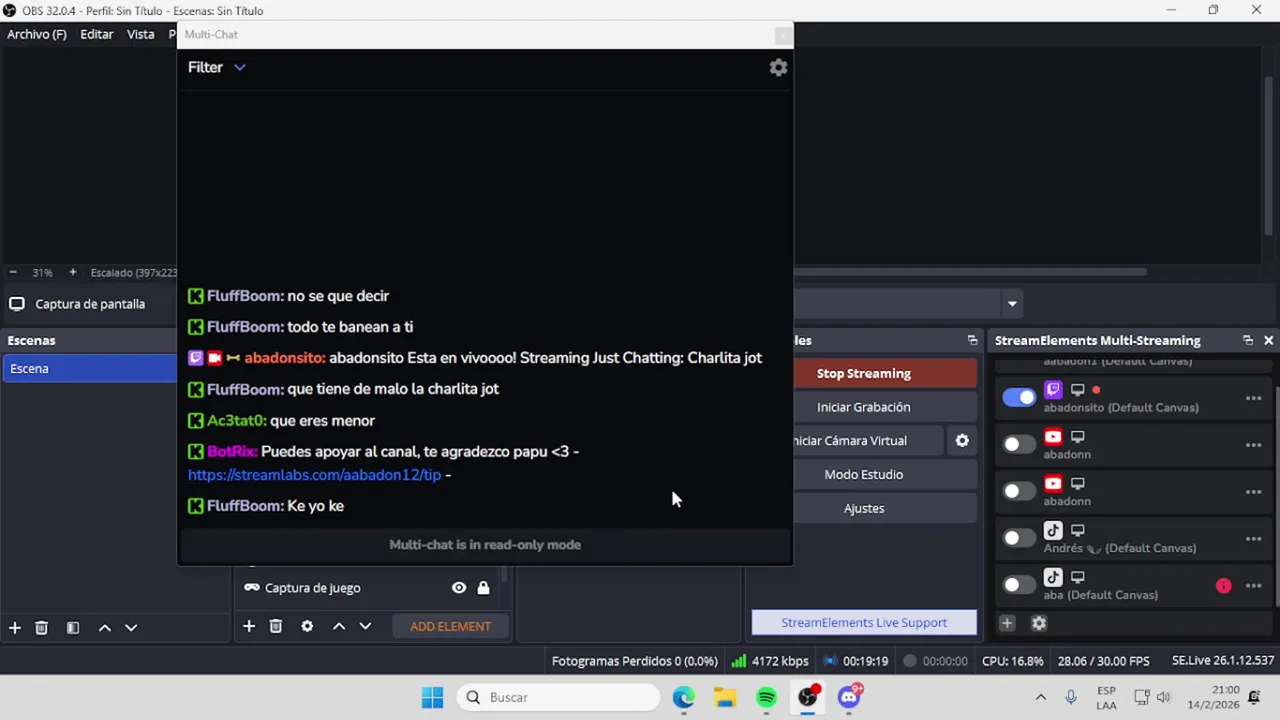
Task: Open Archivo (F) menu
Action: point(37,34)
